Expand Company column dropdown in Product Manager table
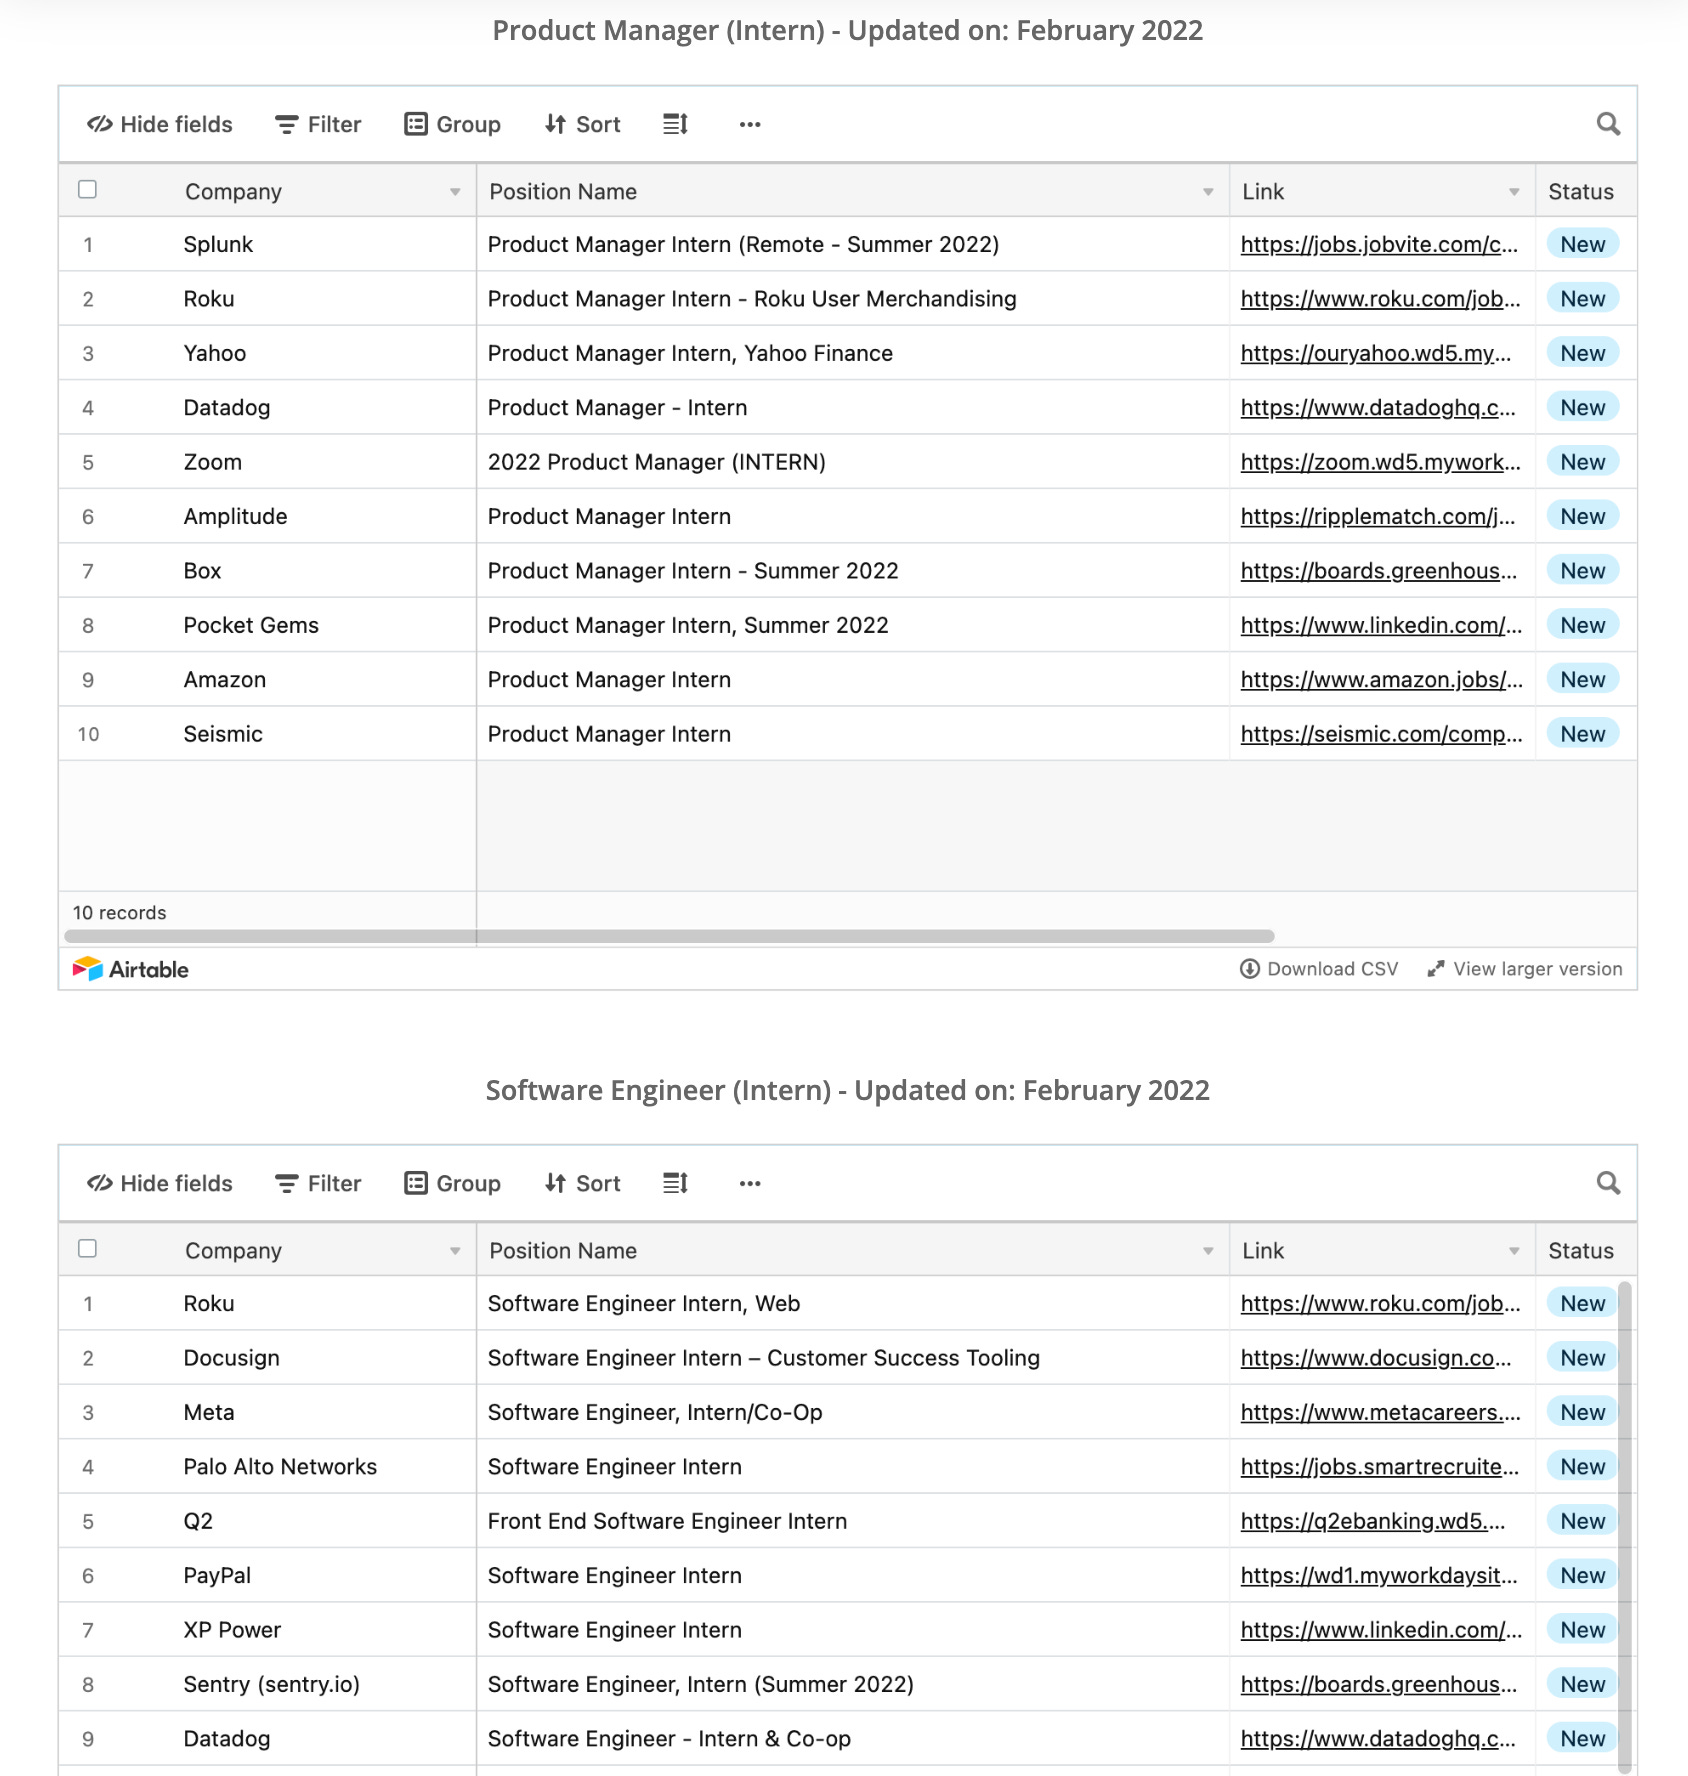This screenshot has width=1688, height=1776. [x=455, y=192]
